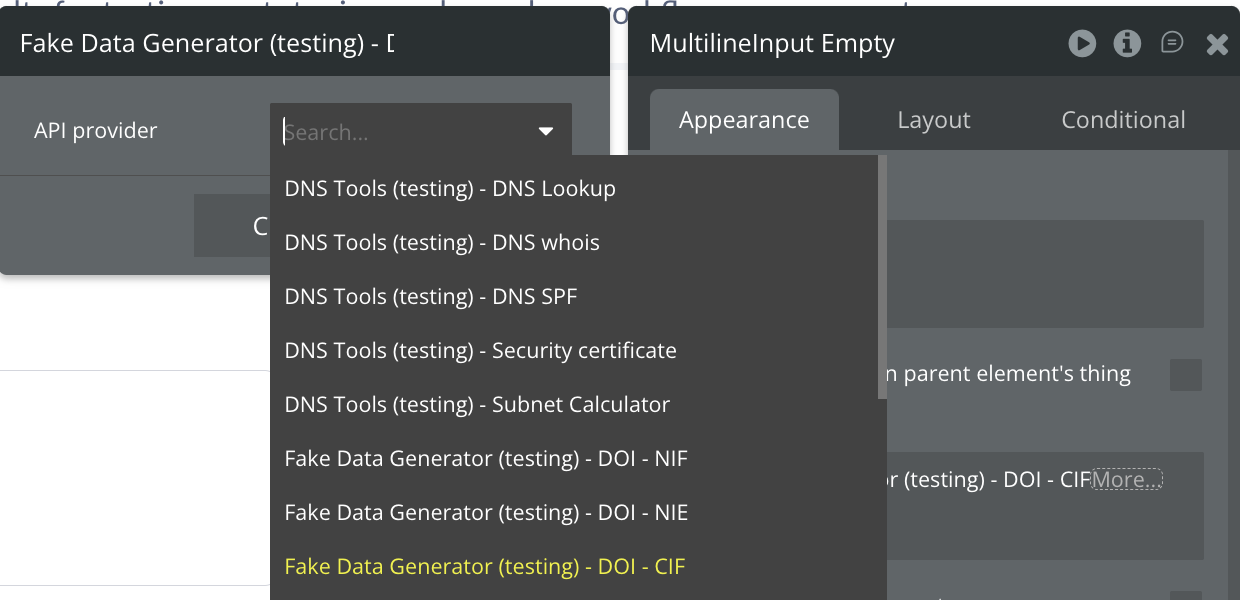Pick the DNS SPF option
1240x600 pixels.
tap(431, 297)
